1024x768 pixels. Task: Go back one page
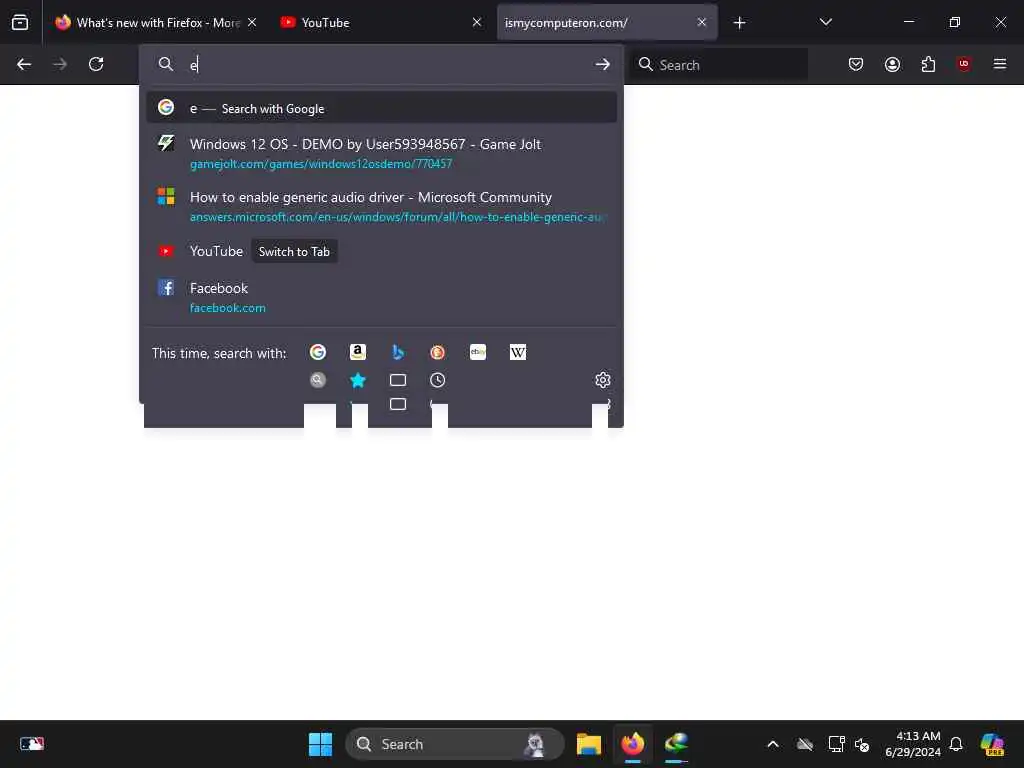pyautogui.click(x=24, y=64)
